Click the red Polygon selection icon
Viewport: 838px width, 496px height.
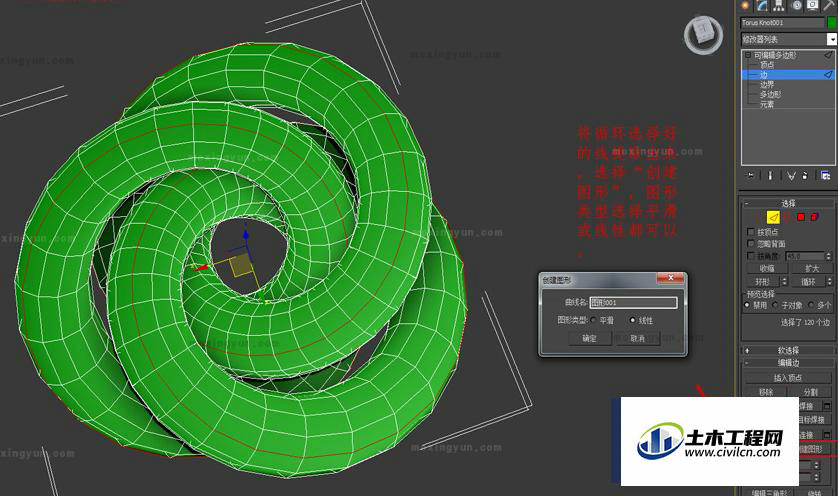[x=801, y=217]
